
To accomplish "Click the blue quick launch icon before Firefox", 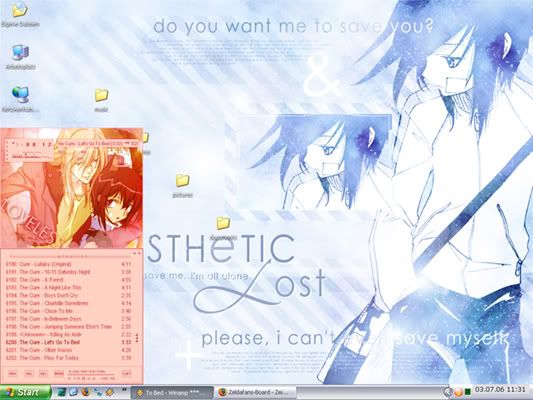I will [x=73, y=392].
